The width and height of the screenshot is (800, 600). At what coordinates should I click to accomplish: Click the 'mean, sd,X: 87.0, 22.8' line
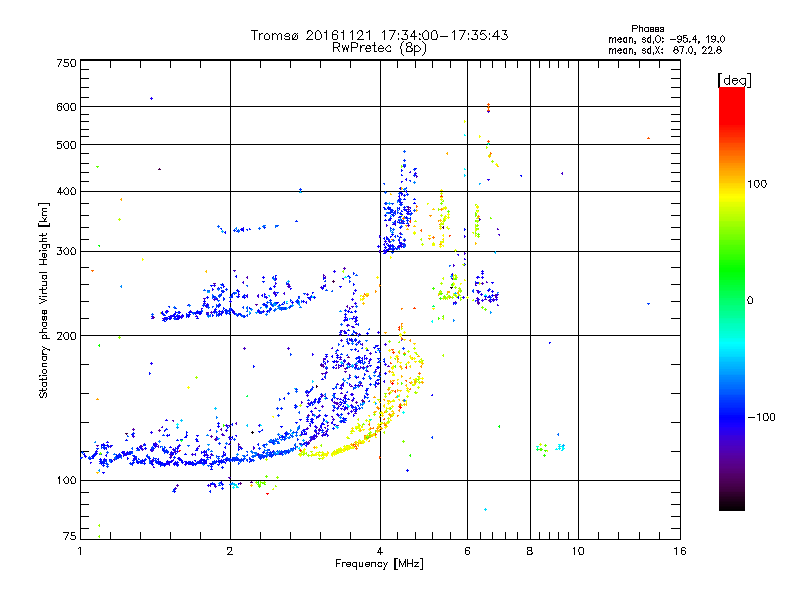[665, 50]
